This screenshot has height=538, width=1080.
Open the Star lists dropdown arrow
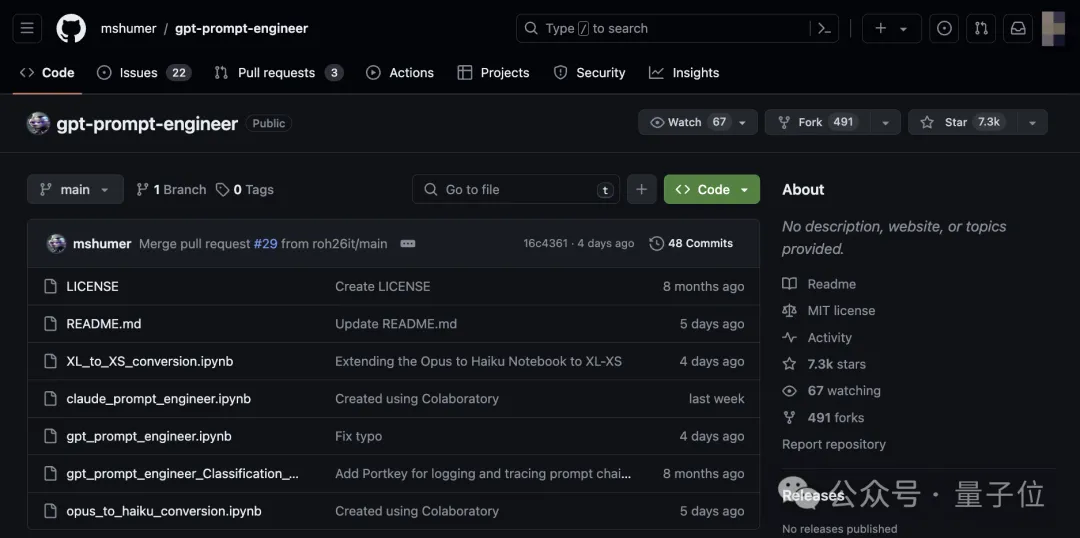(x=1032, y=123)
